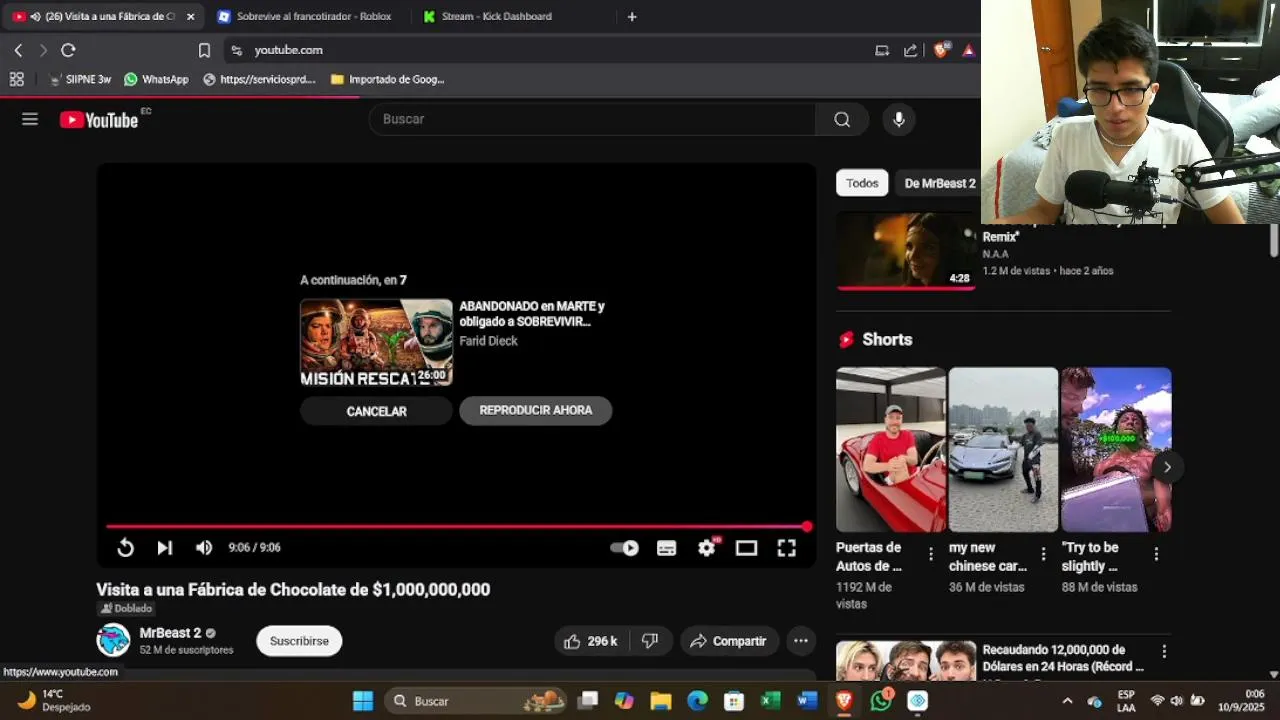Open the 4:28 Remix video thumbnail
Image resolution: width=1280 pixels, height=720 pixels.
coord(906,251)
